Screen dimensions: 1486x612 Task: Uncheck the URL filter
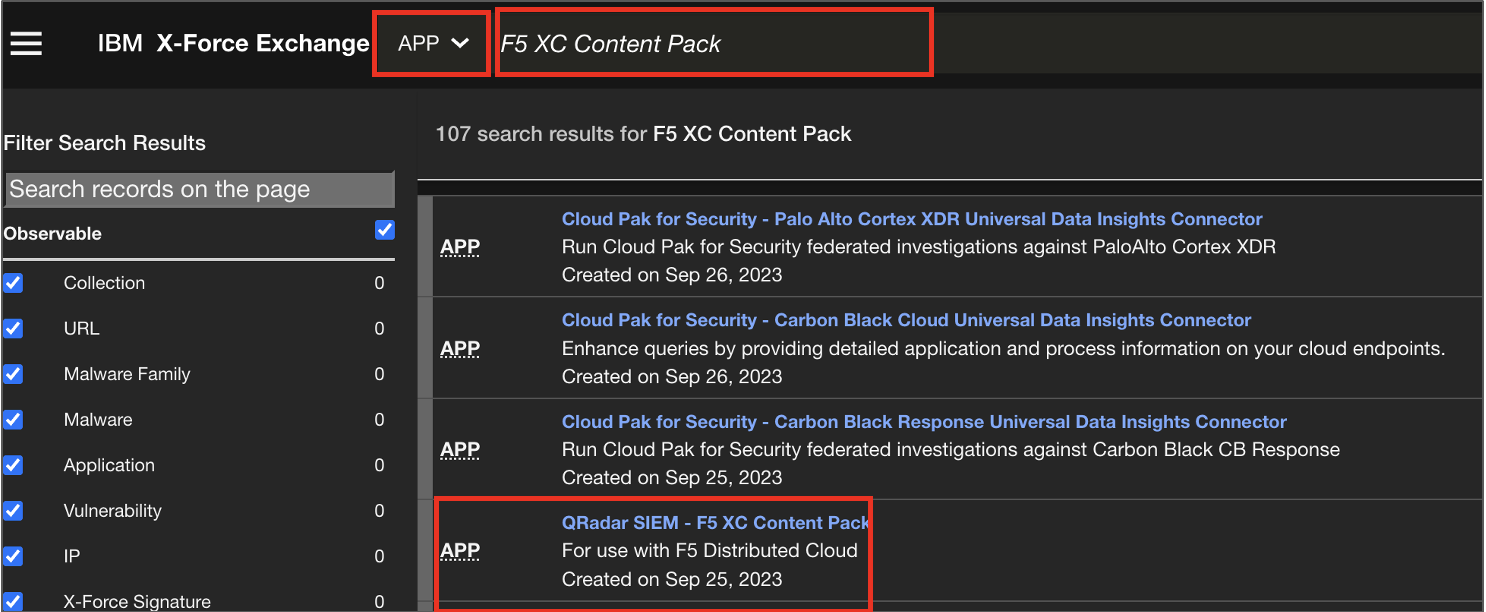pos(14,328)
